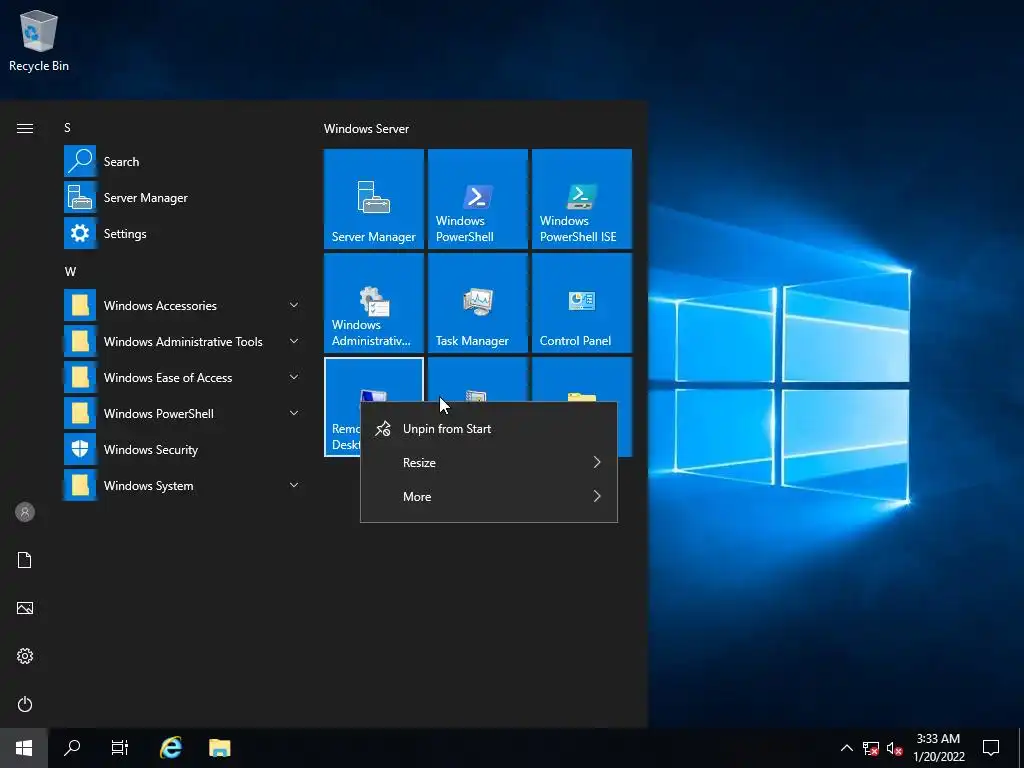Click the hamburger menu at top of Start
Viewport: 1024px width, 768px height.
[x=25, y=128]
